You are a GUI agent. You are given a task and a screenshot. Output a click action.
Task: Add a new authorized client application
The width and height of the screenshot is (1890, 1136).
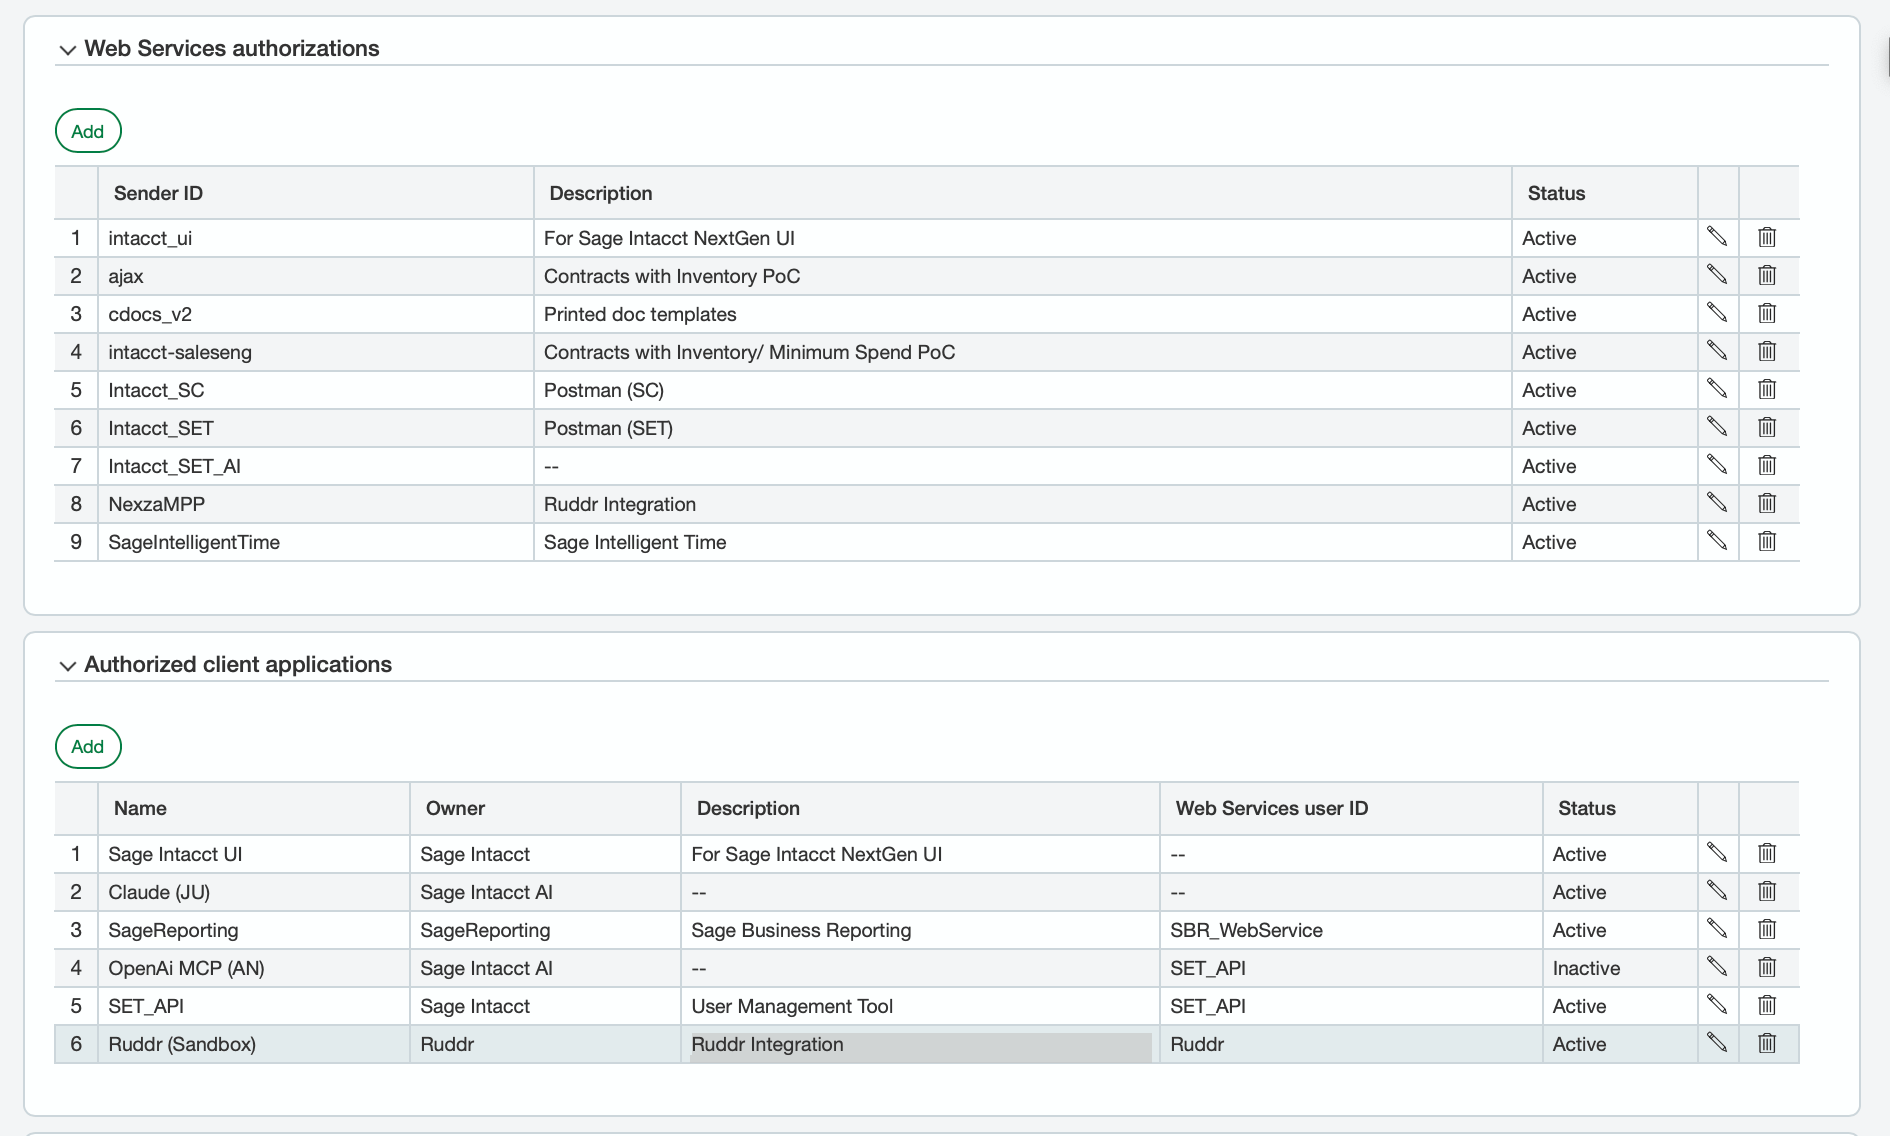click(88, 747)
